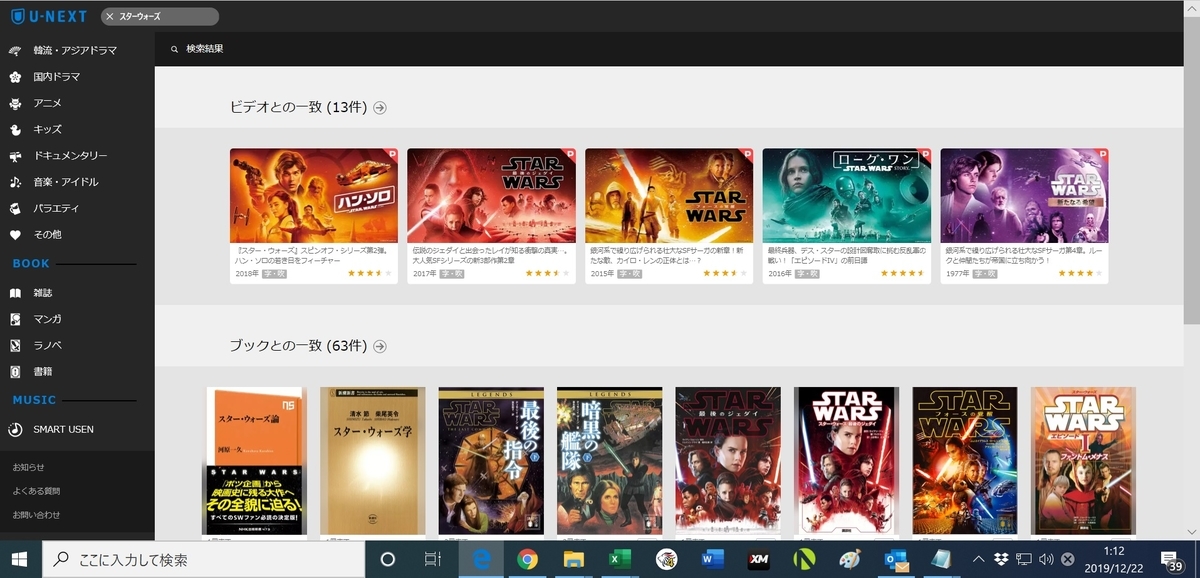Launch Google Chrome from taskbar

(x=528, y=559)
